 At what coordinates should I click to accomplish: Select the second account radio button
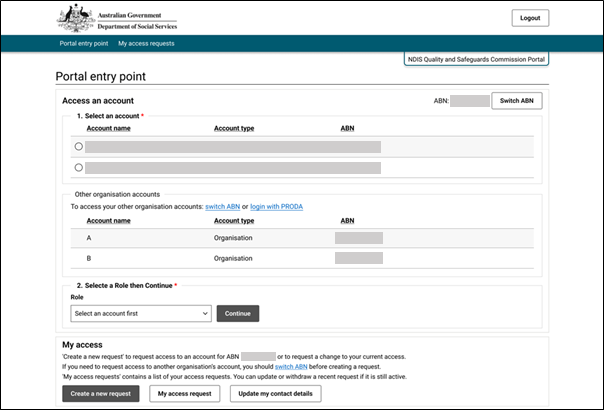pyautogui.click(x=79, y=167)
